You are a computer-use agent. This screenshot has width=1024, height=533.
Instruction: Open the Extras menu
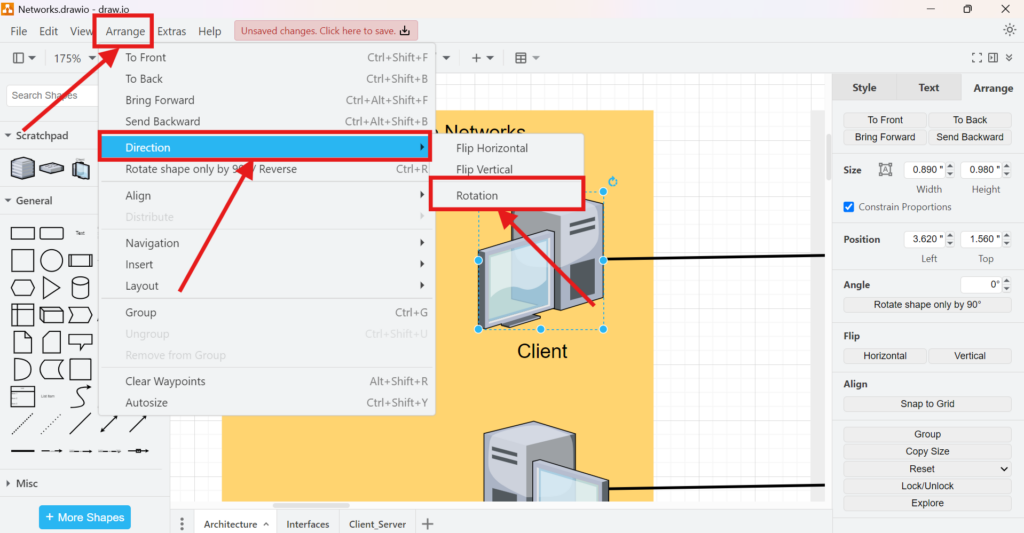(x=171, y=31)
